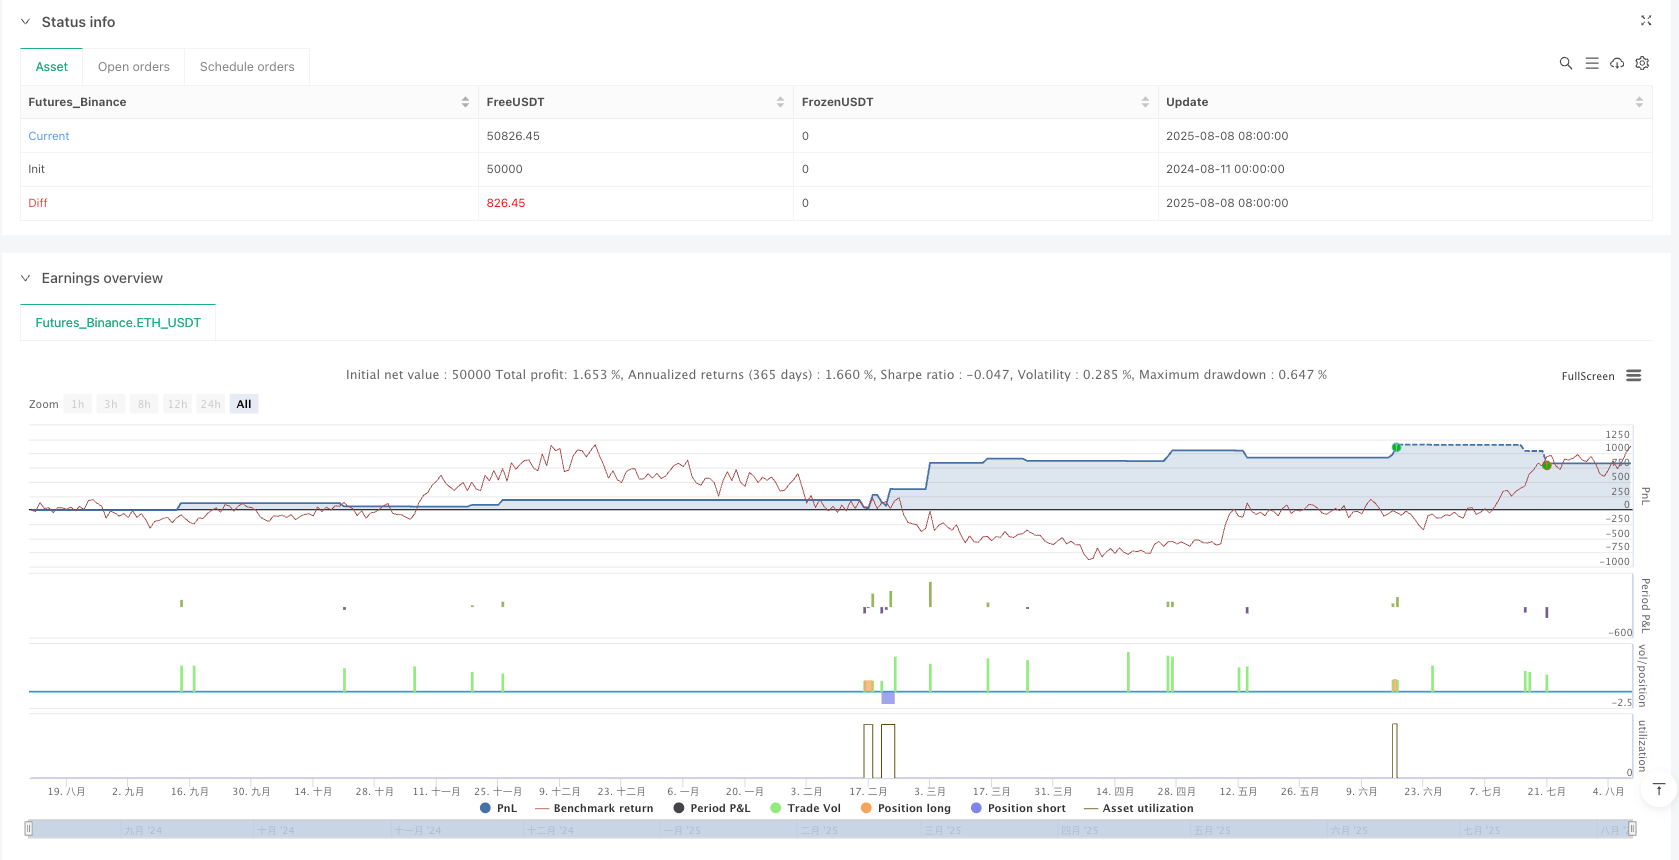Switch to the Open orders tab
This screenshot has height=860, width=1679.
134,67
